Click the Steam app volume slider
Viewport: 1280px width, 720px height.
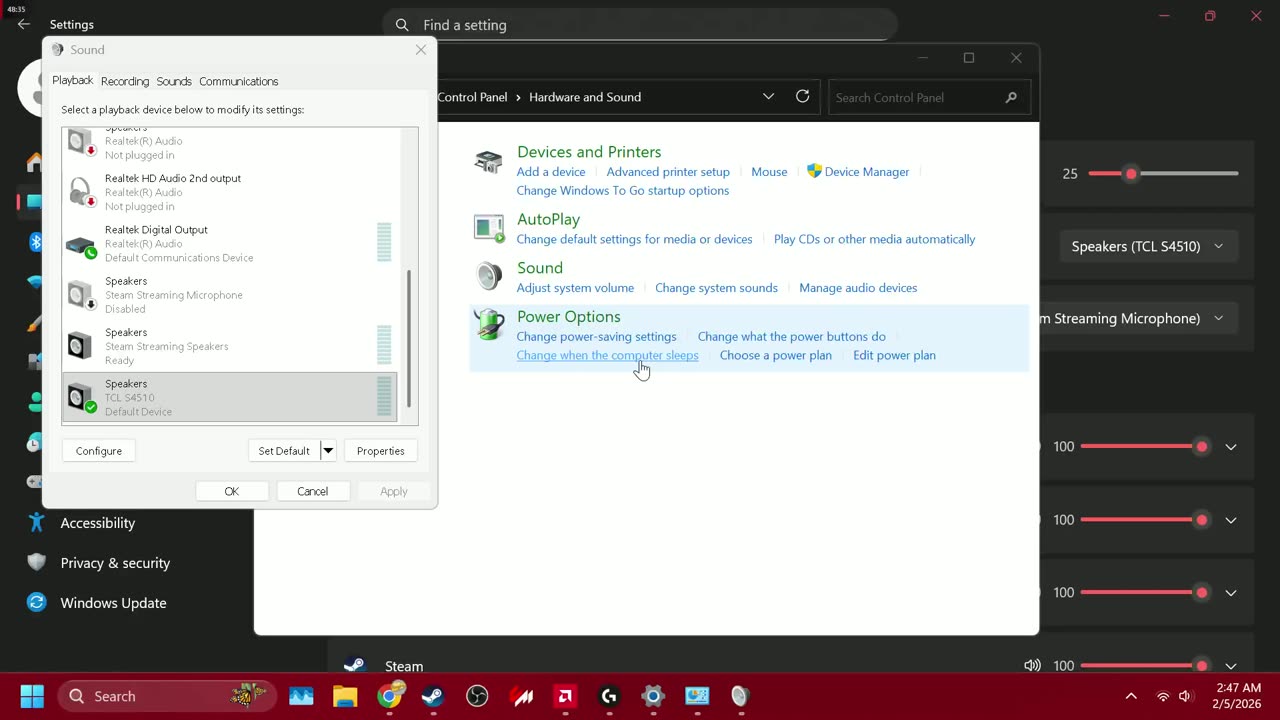pyautogui.click(x=1145, y=666)
